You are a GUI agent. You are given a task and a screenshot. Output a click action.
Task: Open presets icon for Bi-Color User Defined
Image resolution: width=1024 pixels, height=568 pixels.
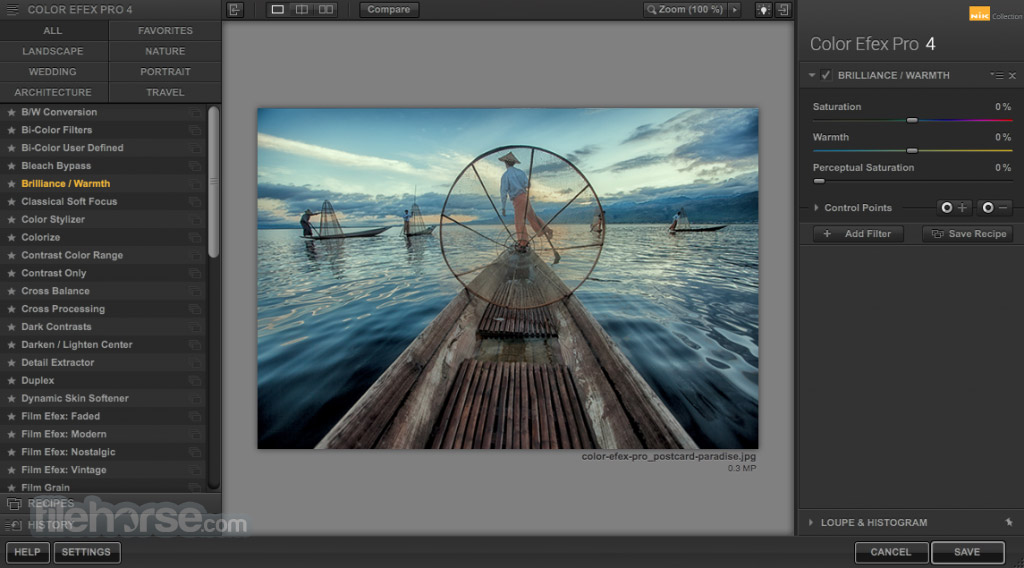195,148
